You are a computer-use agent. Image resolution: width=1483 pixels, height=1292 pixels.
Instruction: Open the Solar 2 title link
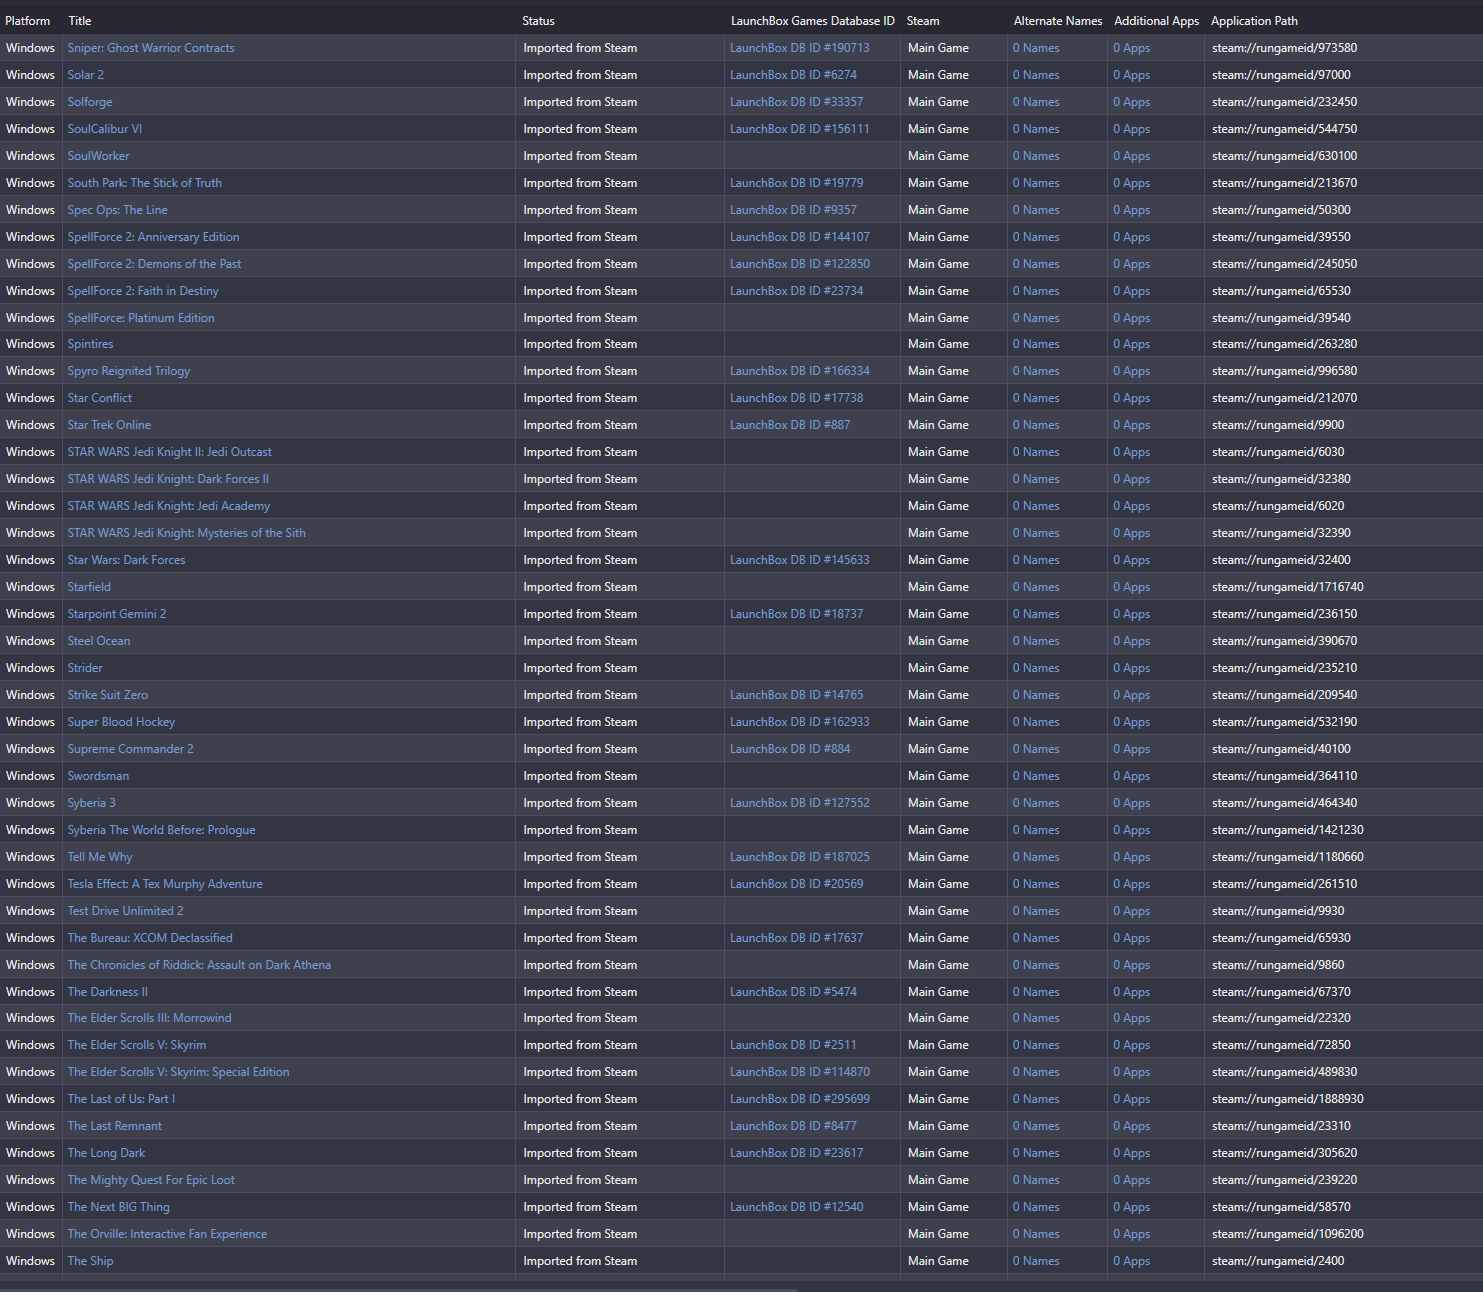point(86,75)
